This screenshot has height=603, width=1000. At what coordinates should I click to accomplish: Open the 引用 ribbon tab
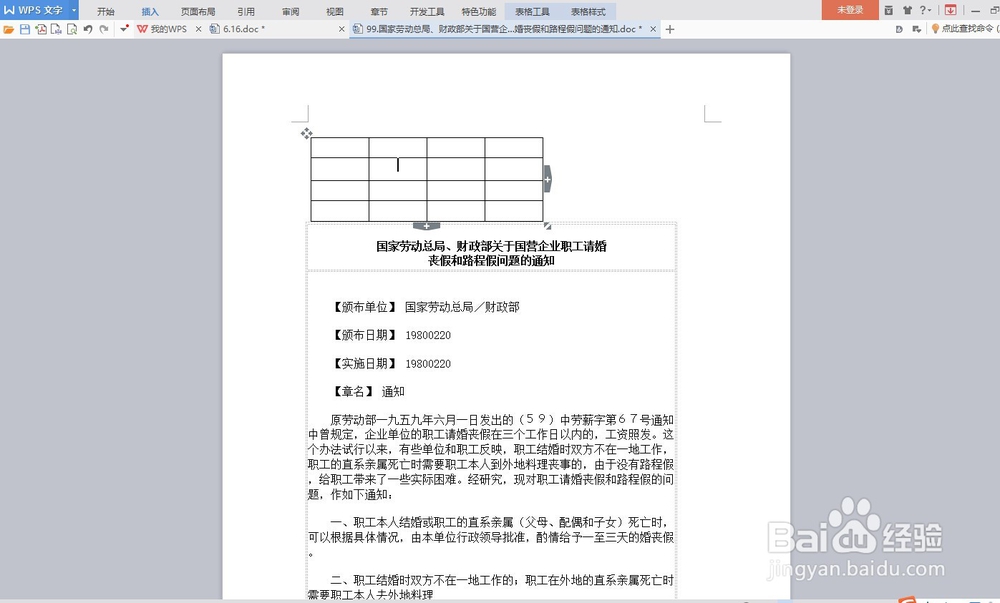246,11
